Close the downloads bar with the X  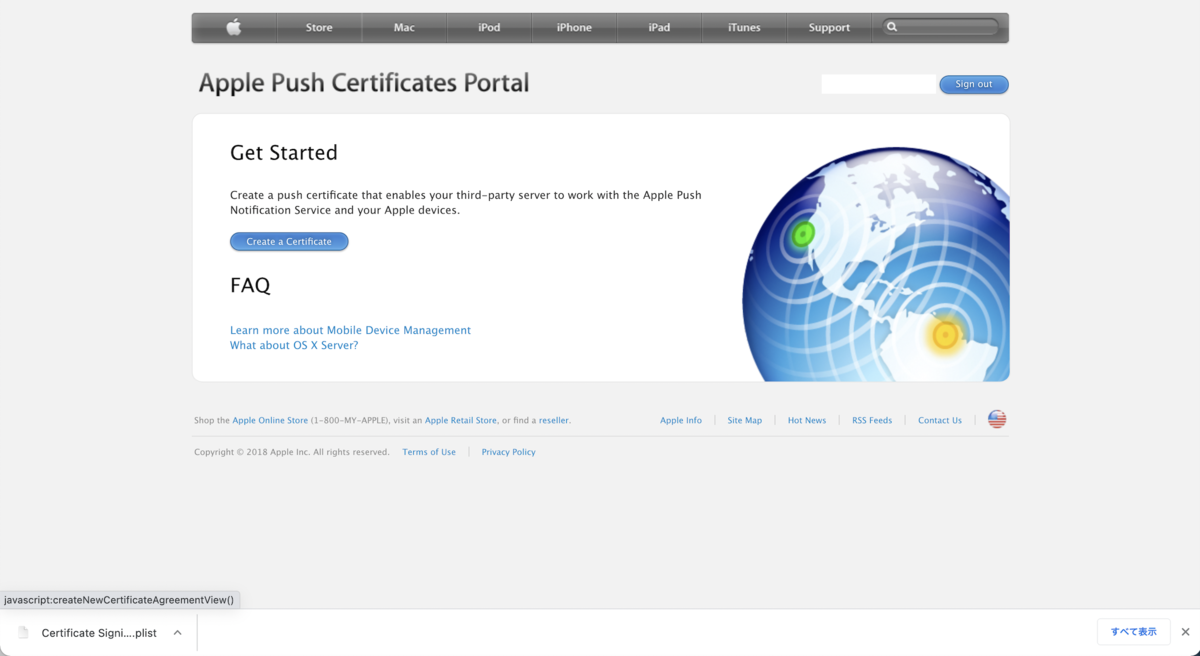[1185, 632]
